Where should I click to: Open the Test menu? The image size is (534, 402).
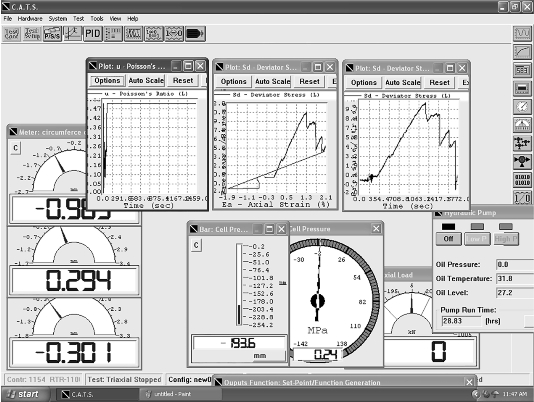[x=78, y=19]
